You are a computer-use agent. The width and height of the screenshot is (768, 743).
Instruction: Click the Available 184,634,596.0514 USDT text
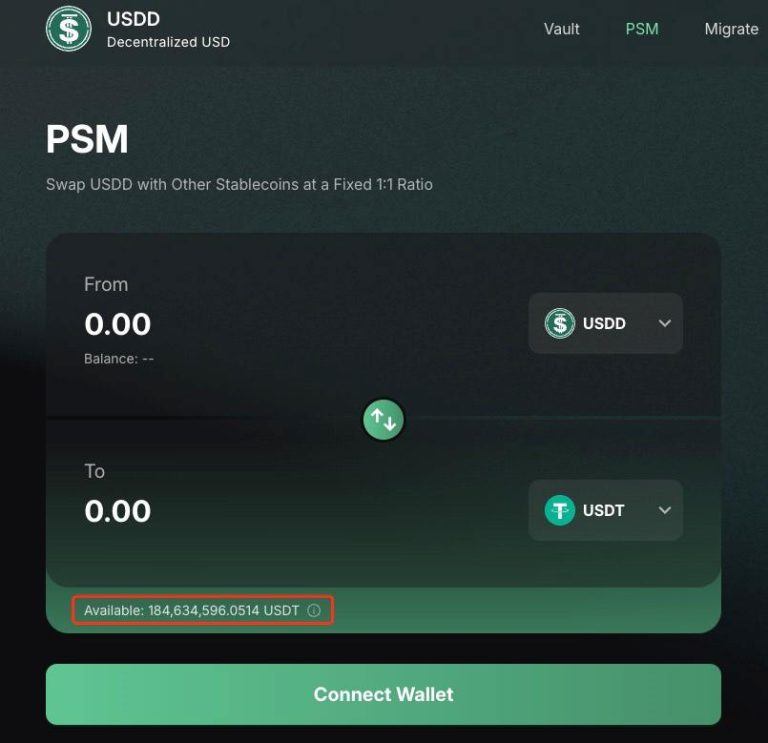pyautogui.click(x=191, y=610)
